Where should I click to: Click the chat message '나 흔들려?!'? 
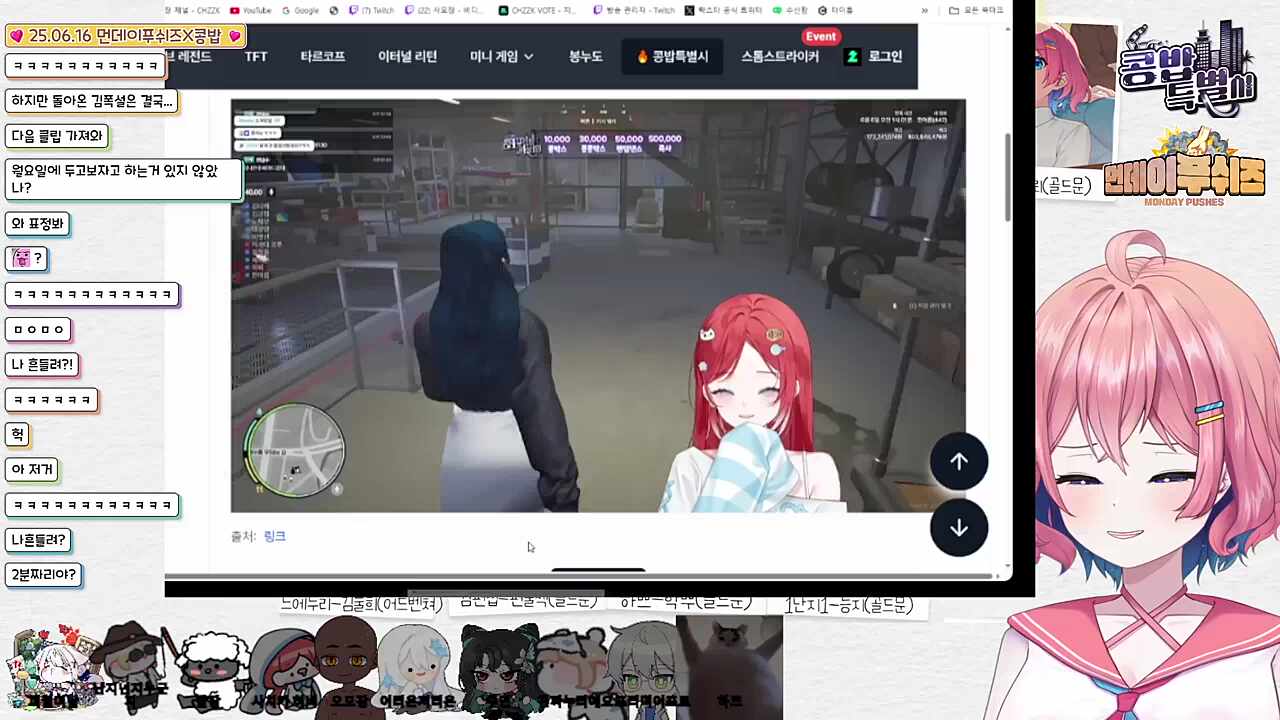point(42,365)
